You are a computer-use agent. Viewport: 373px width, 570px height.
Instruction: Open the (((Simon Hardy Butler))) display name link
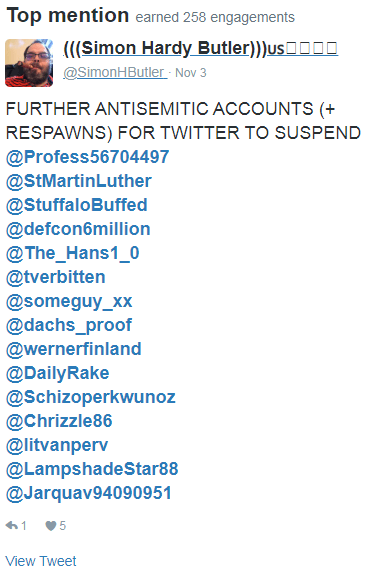click(x=201, y=48)
